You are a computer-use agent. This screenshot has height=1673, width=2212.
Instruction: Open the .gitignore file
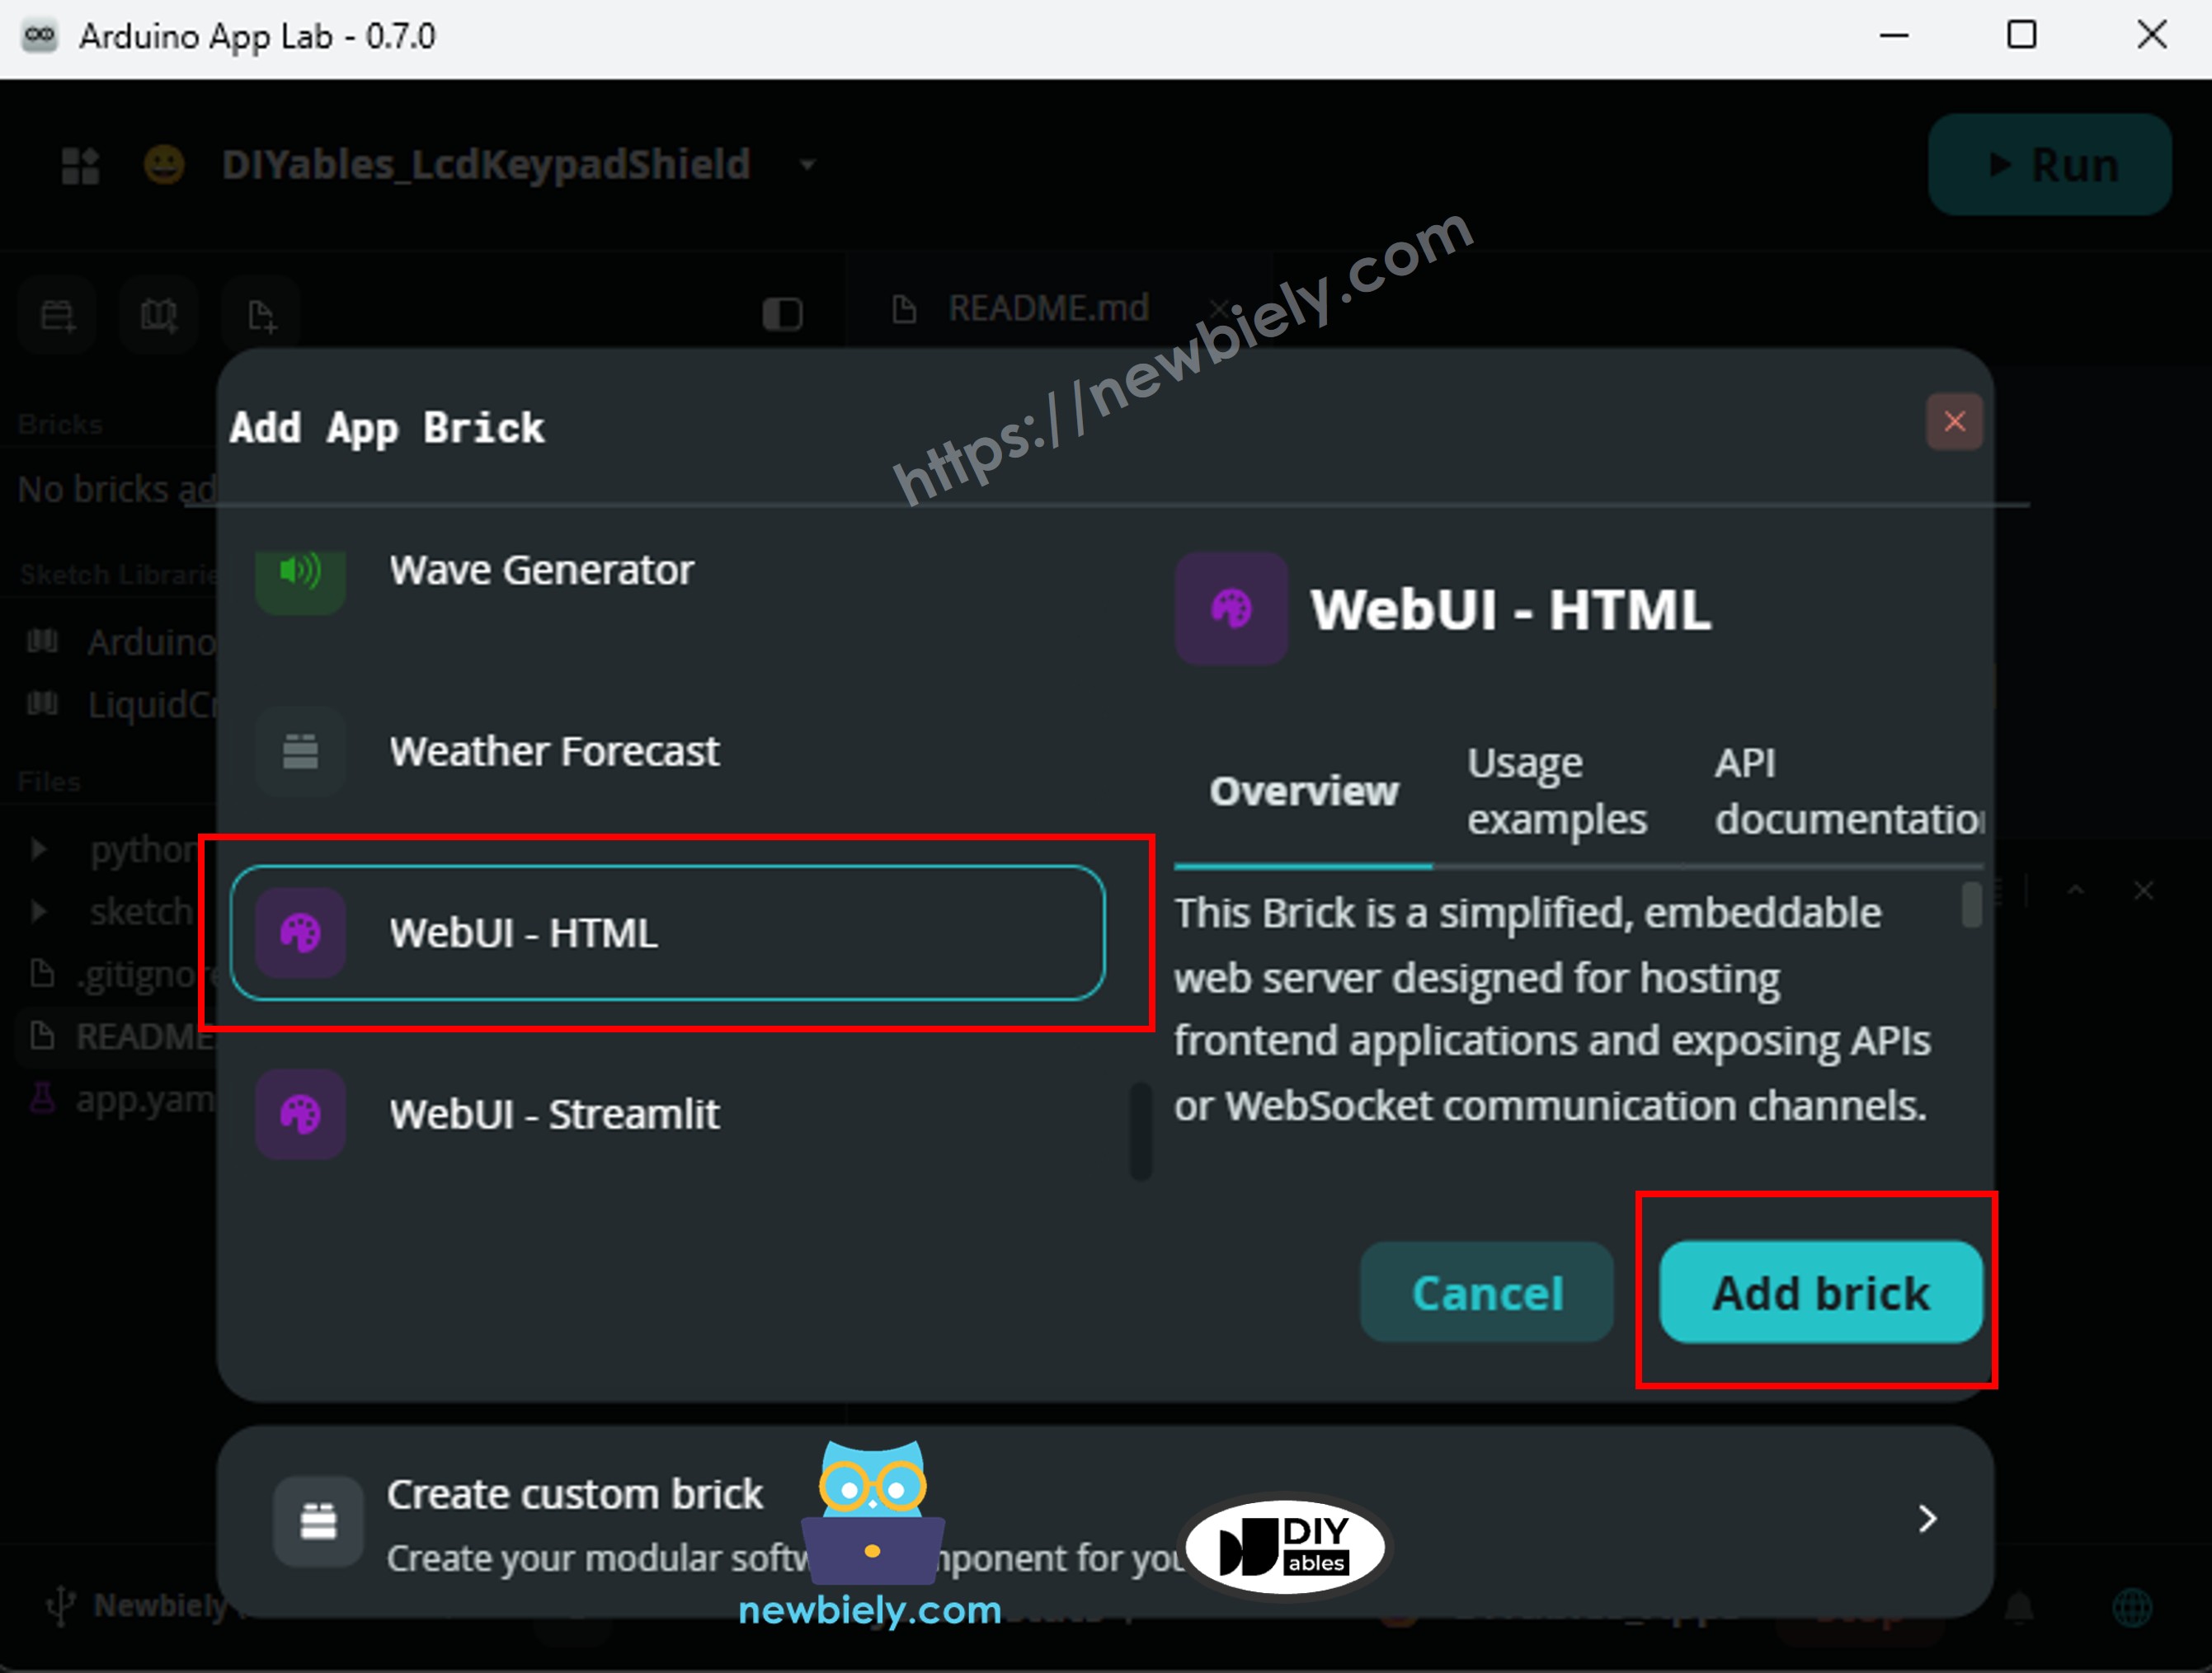[x=115, y=973]
